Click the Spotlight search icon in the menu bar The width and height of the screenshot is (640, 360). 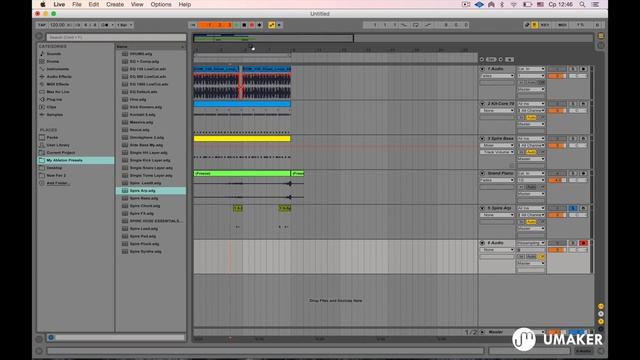[x=582, y=4]
